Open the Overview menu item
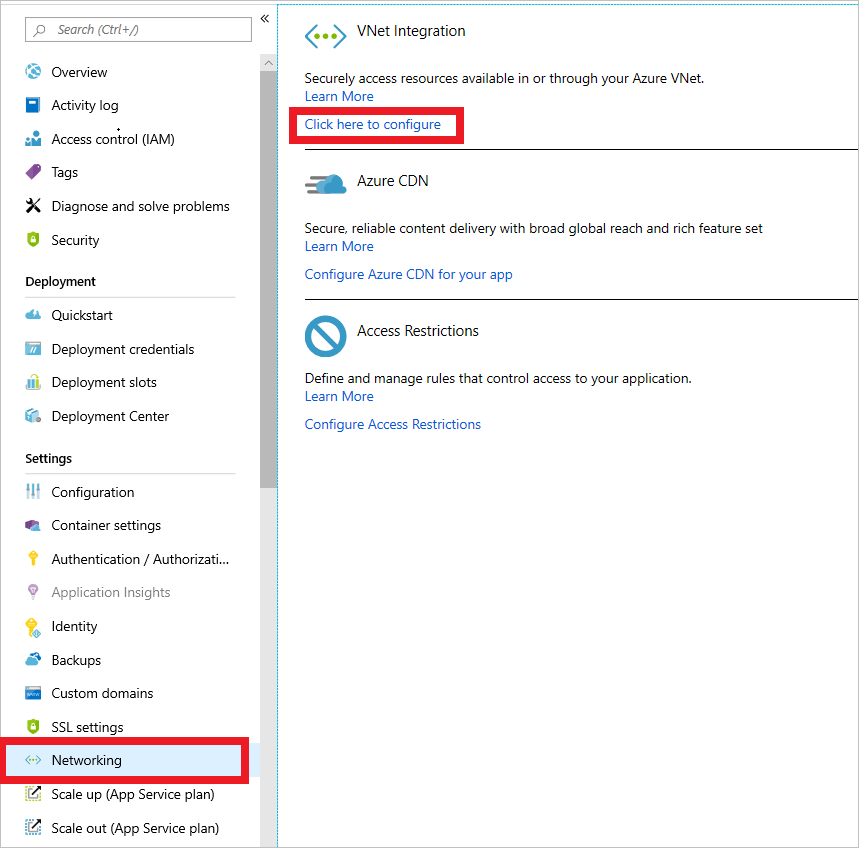The width and height of the screenshot is (859, 848). 79,72
